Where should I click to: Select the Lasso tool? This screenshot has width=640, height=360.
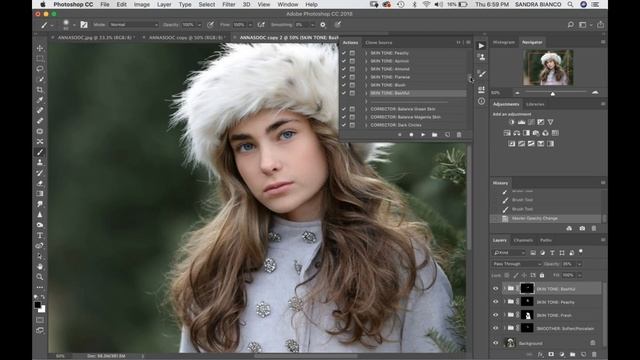coord(40,69)
